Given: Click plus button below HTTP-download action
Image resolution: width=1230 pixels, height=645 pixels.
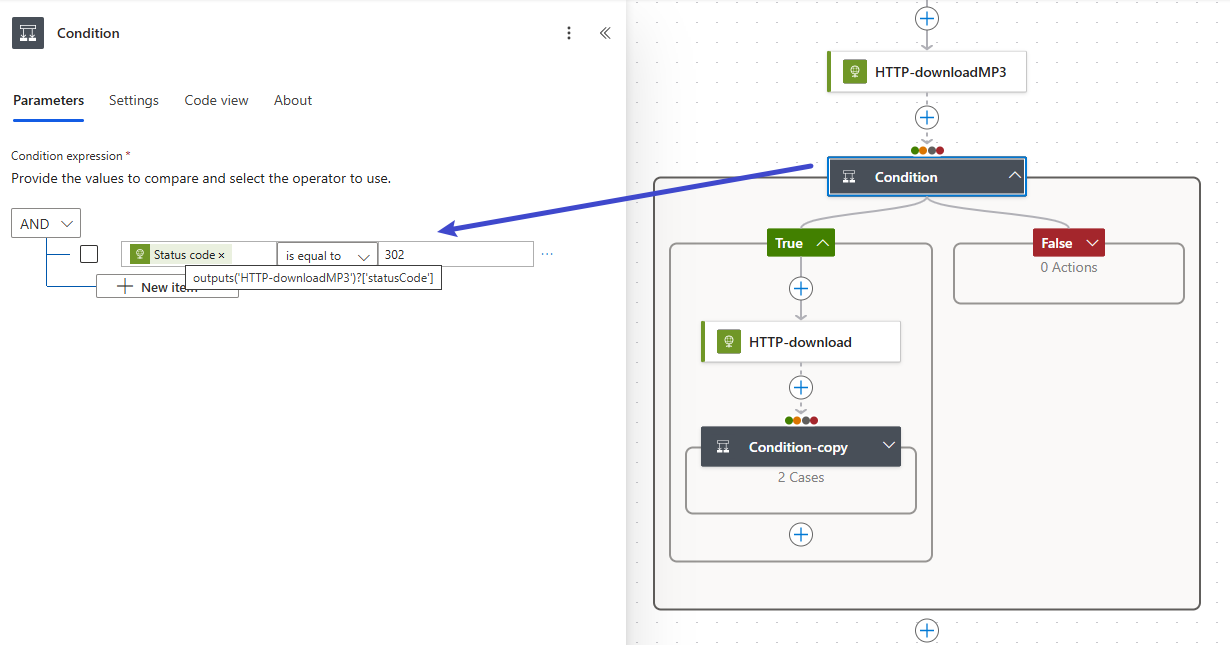Looking at the screenshot, I should 801,388.
